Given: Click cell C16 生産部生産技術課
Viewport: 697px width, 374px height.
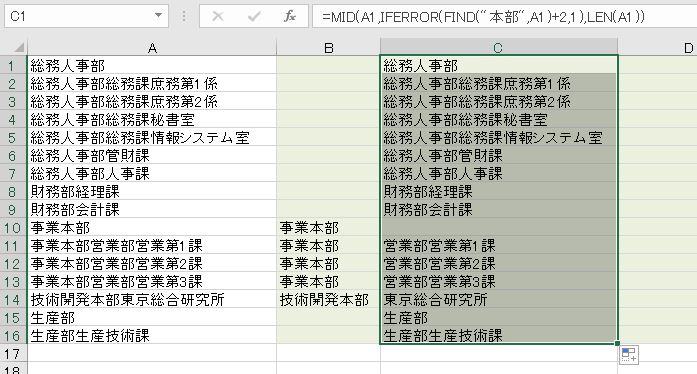Looking at the screenshot, I should click(499, 336).
